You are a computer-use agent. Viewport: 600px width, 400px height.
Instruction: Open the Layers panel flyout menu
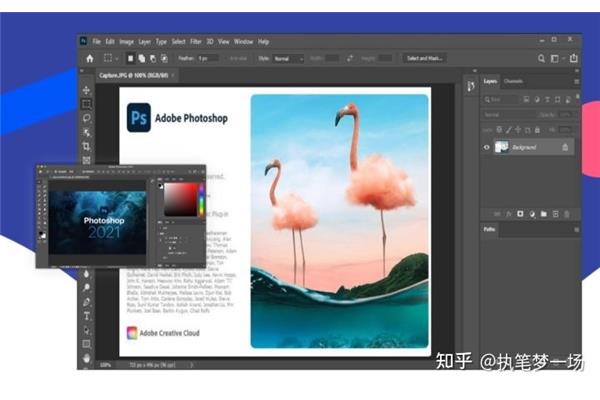(x=576, y=82)
